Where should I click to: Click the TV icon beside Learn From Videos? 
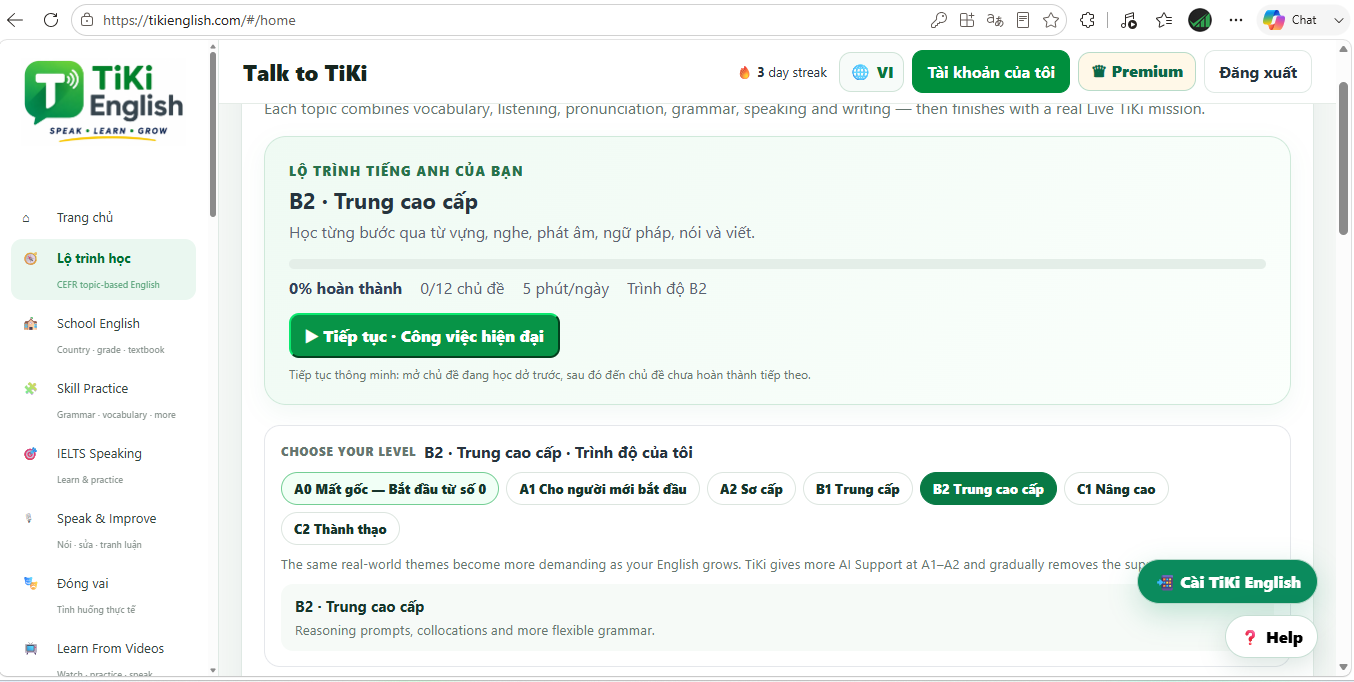[31, 648]
